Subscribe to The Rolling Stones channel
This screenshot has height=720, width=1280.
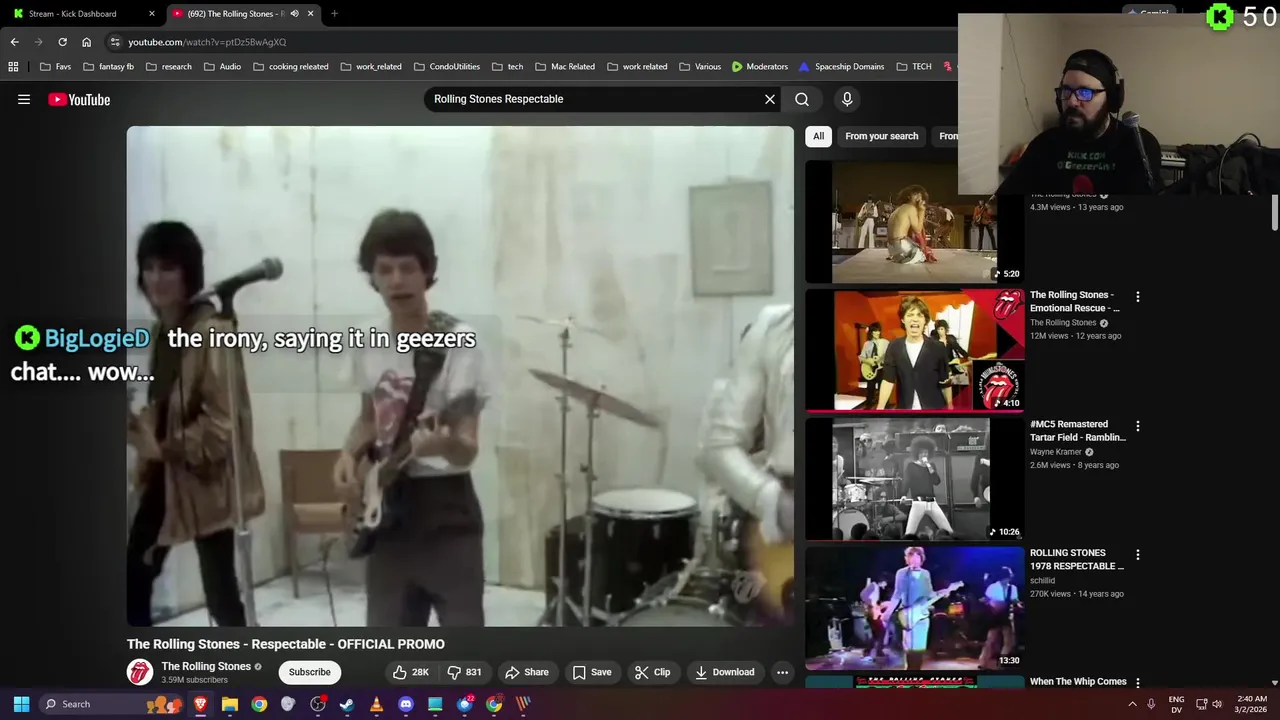[x=309, y=672]
